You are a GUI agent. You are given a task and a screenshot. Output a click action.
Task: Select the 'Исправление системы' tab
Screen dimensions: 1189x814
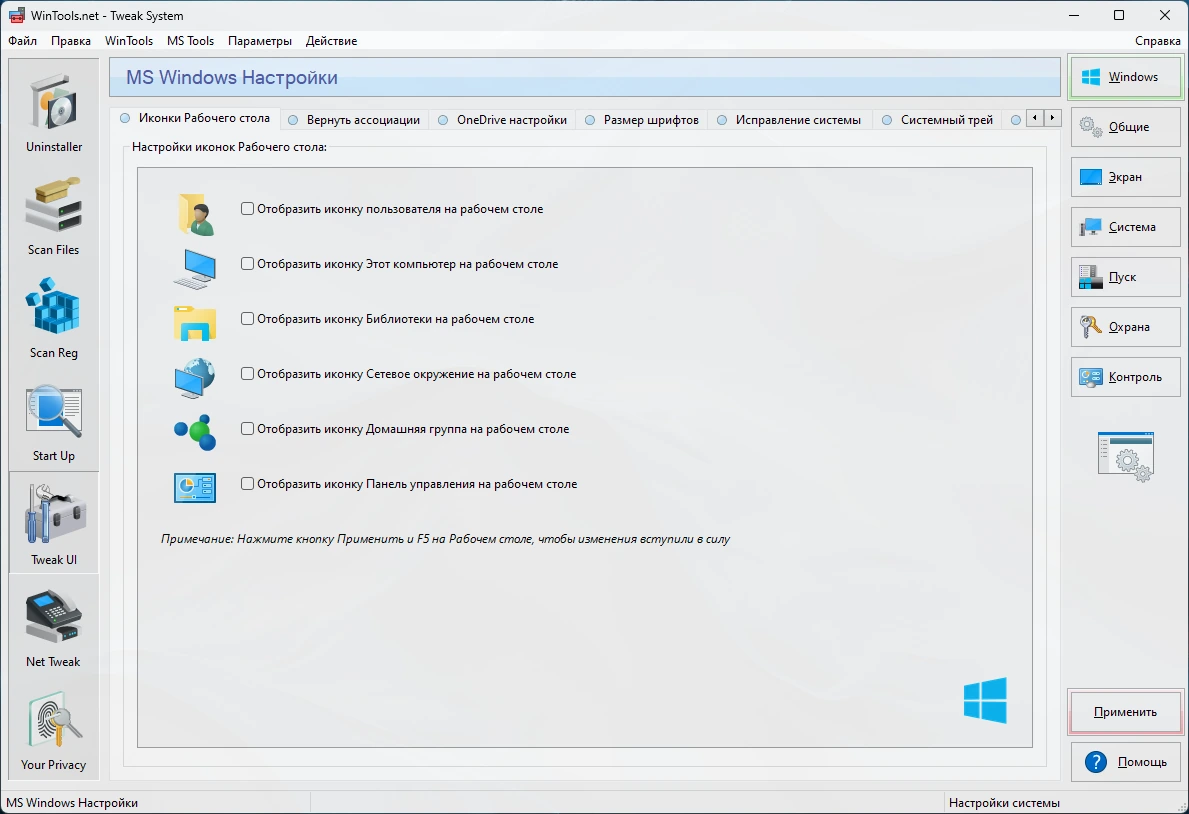(789, 120)
